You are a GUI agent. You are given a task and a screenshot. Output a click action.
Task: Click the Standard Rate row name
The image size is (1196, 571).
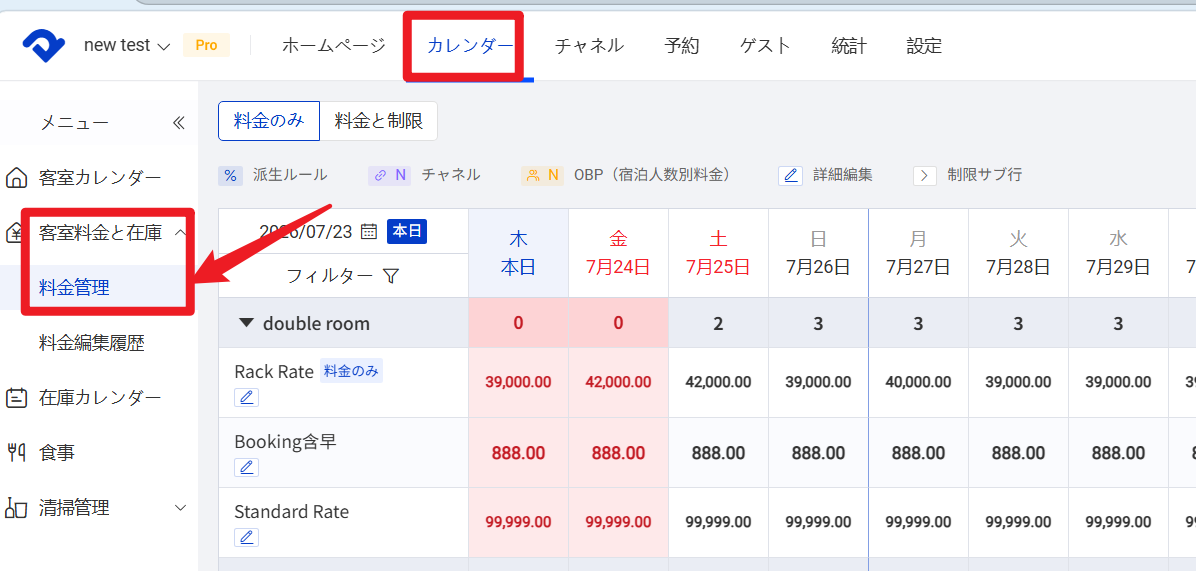[291, 512]
